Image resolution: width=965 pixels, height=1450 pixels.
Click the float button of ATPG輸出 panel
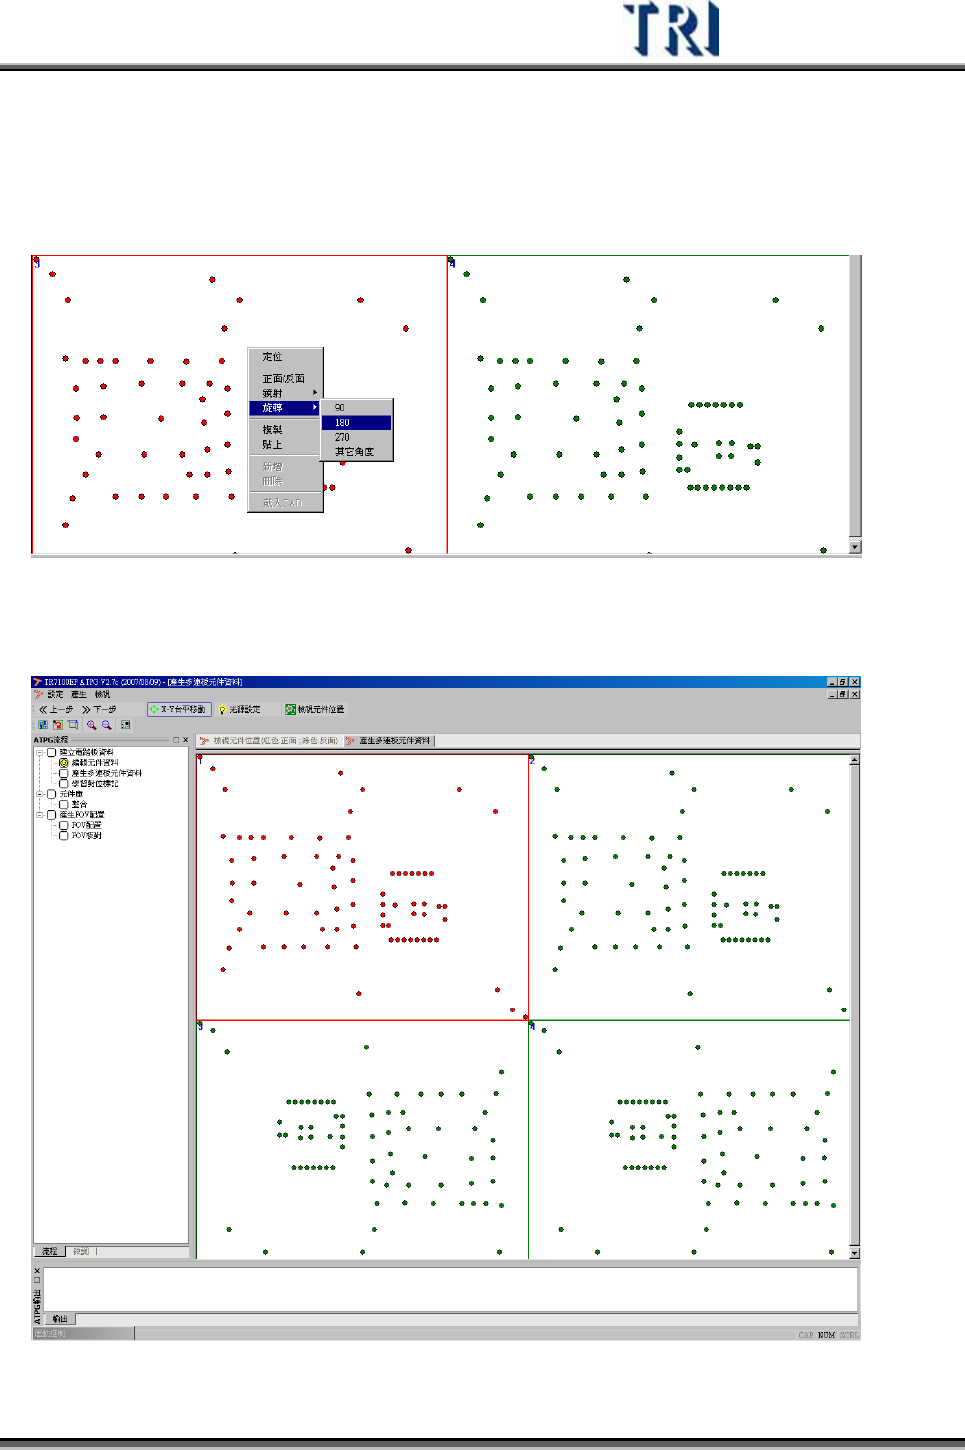click(37, 1280)
